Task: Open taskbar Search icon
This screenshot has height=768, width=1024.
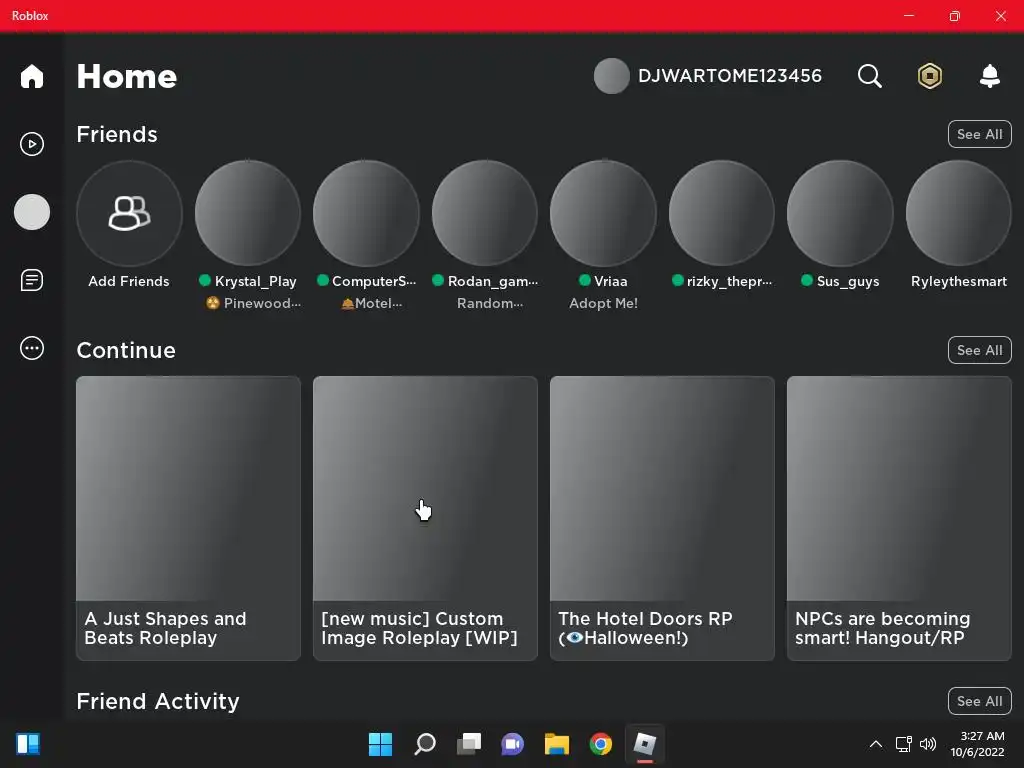Action: point(424,744)
